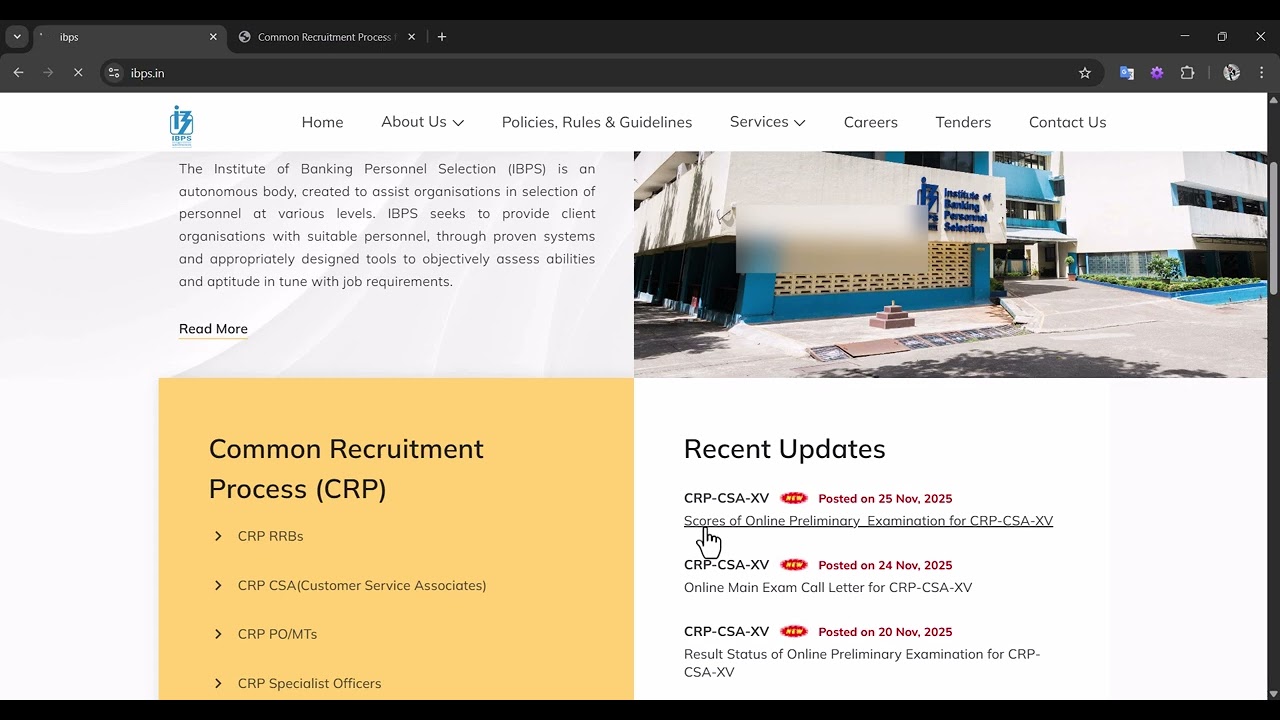Click the 'Recent Updates' heading

(x=785, y=449)
